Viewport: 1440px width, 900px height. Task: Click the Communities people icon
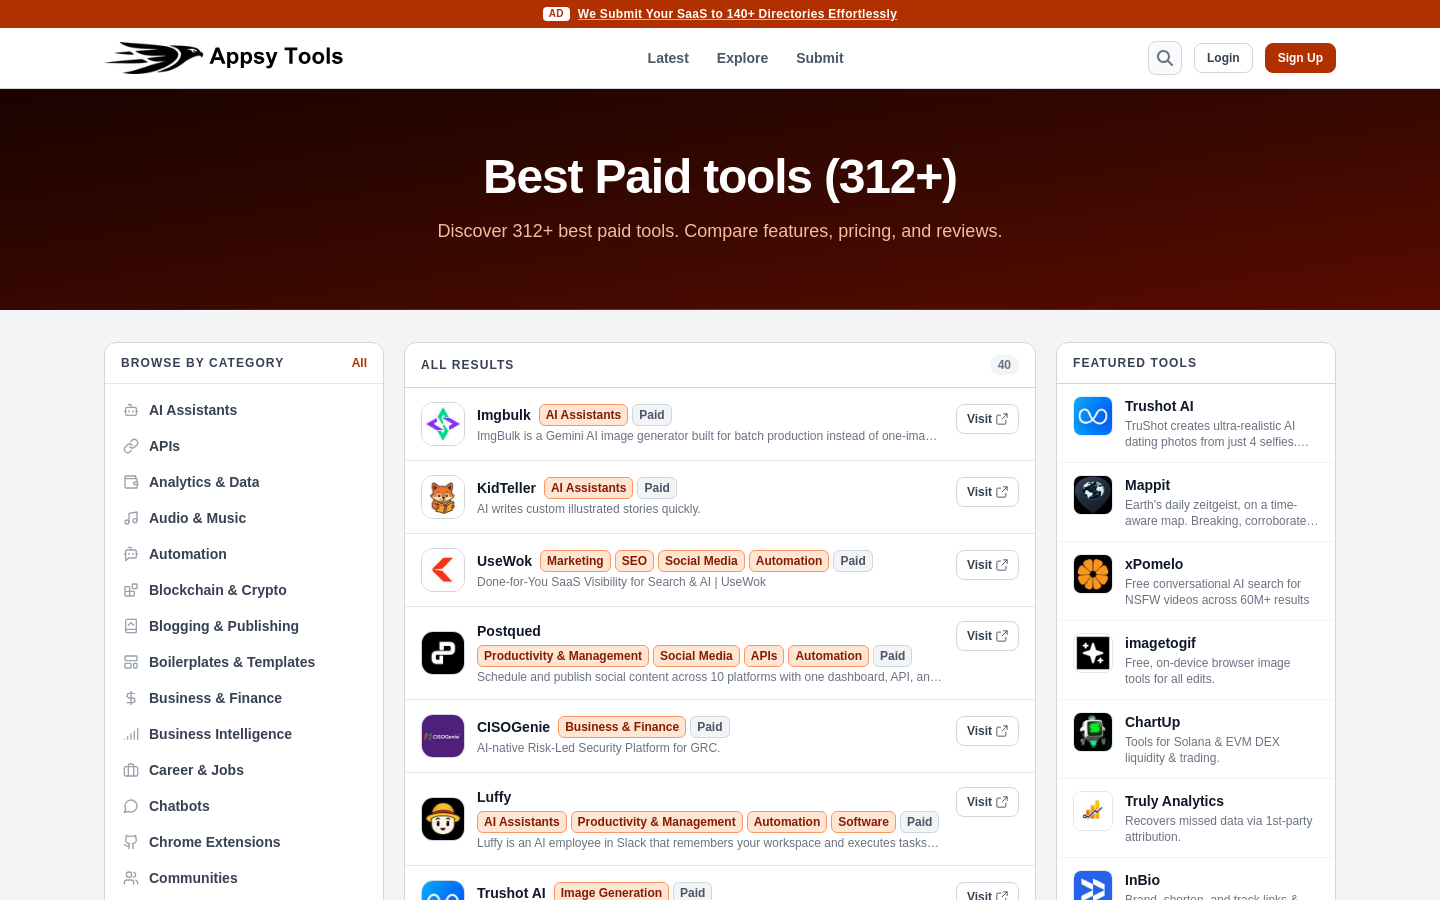(131, 878)
